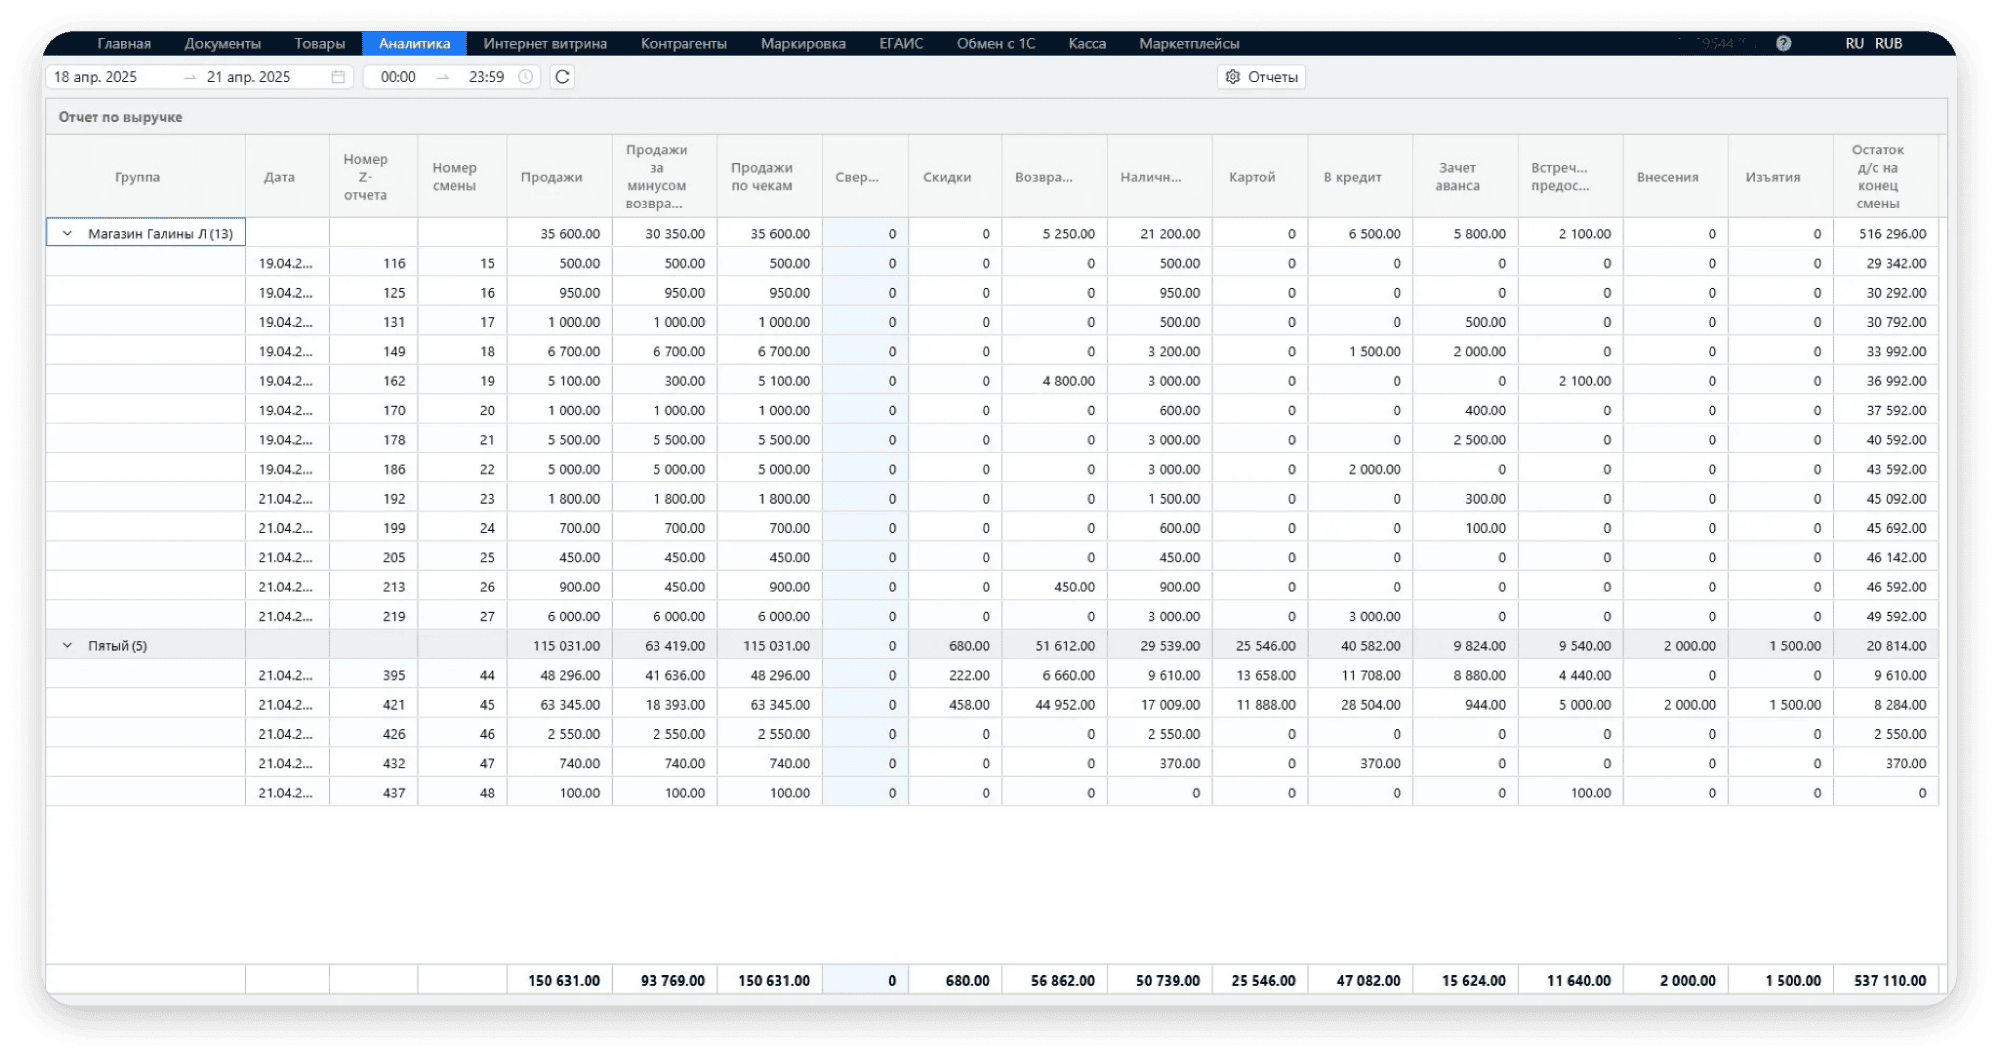Click the Отчеты settings button
The image size is (1999, 1059).
point(1261,77)
